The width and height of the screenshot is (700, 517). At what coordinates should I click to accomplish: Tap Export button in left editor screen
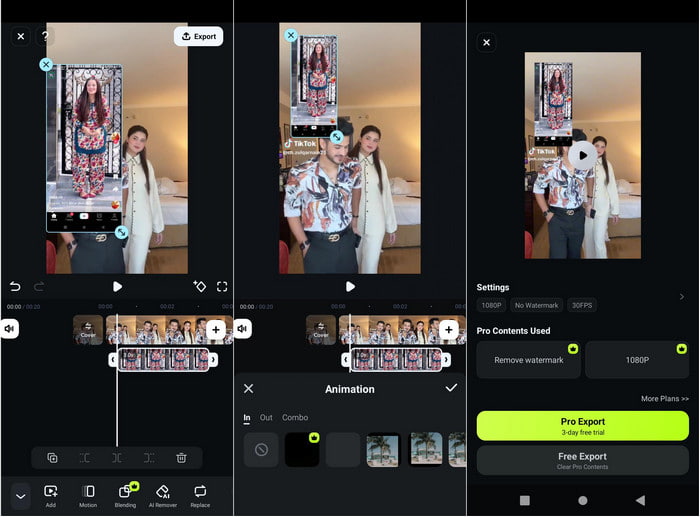pyautogui.click(x=199, y=36)
